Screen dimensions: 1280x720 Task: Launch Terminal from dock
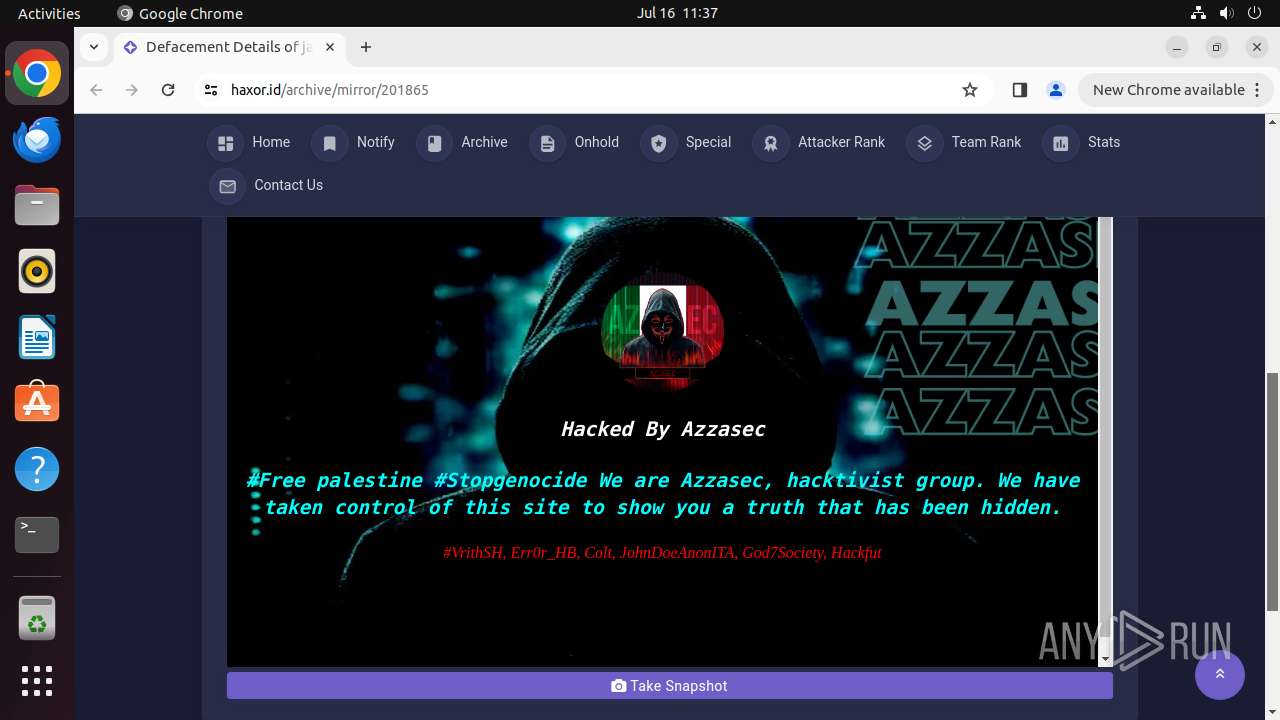pyautogui.click(x=37, y=535)
